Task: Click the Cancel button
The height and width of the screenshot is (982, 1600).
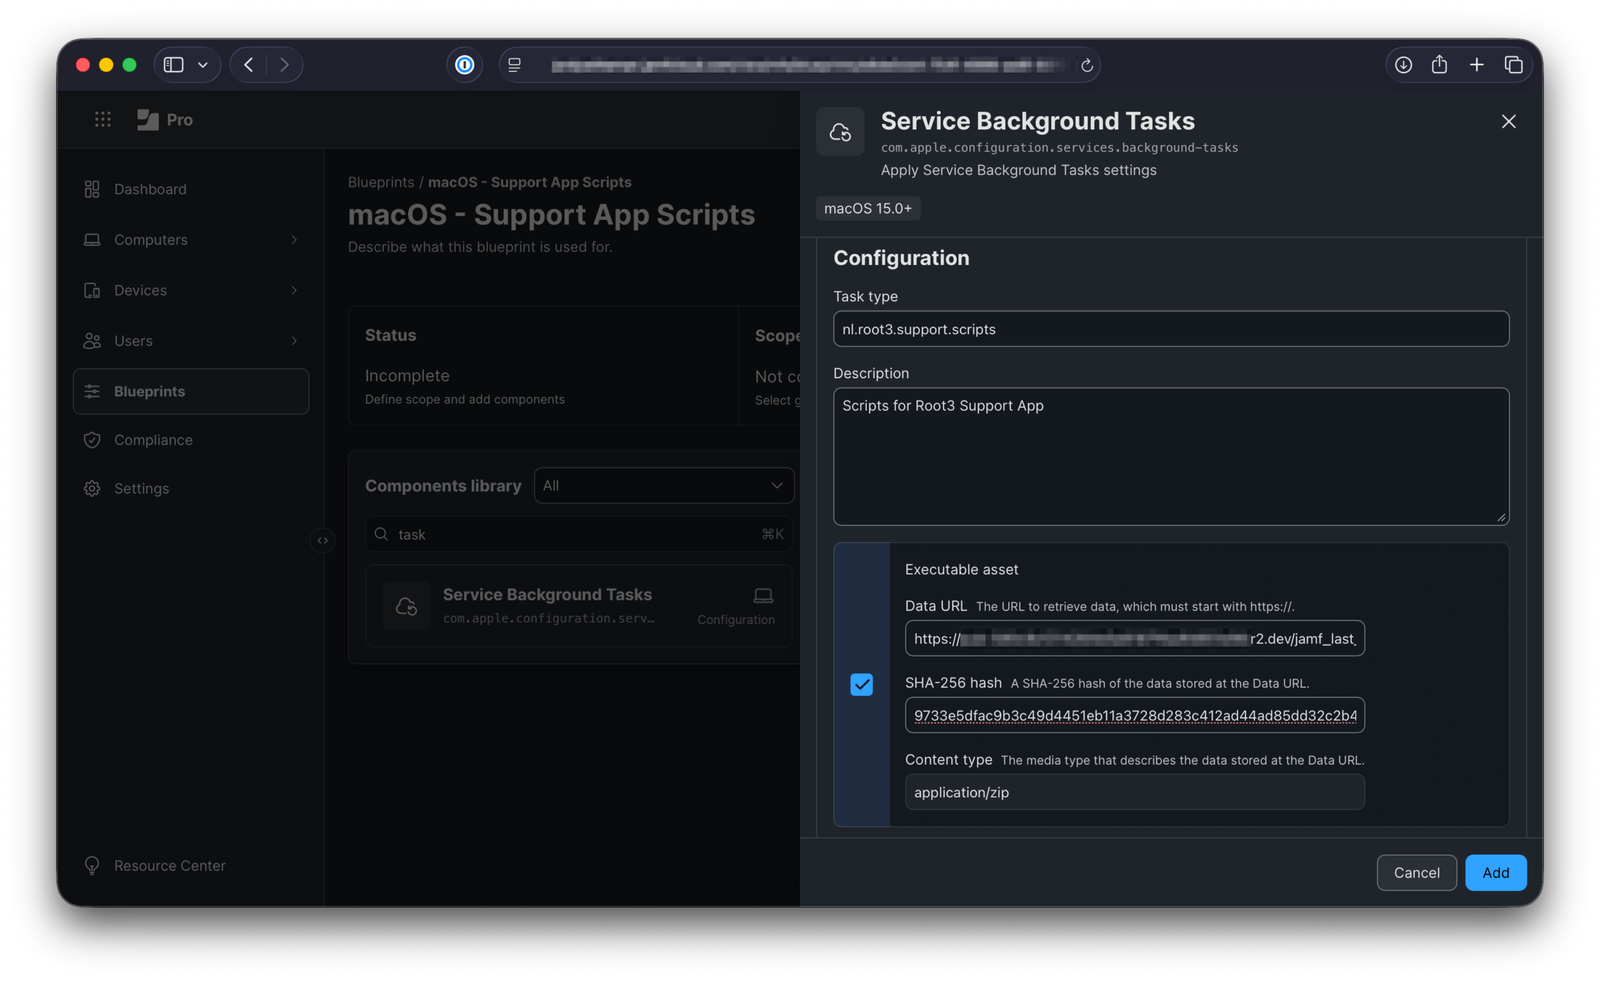Action: pyautogui.click(x=1416, y=873)
